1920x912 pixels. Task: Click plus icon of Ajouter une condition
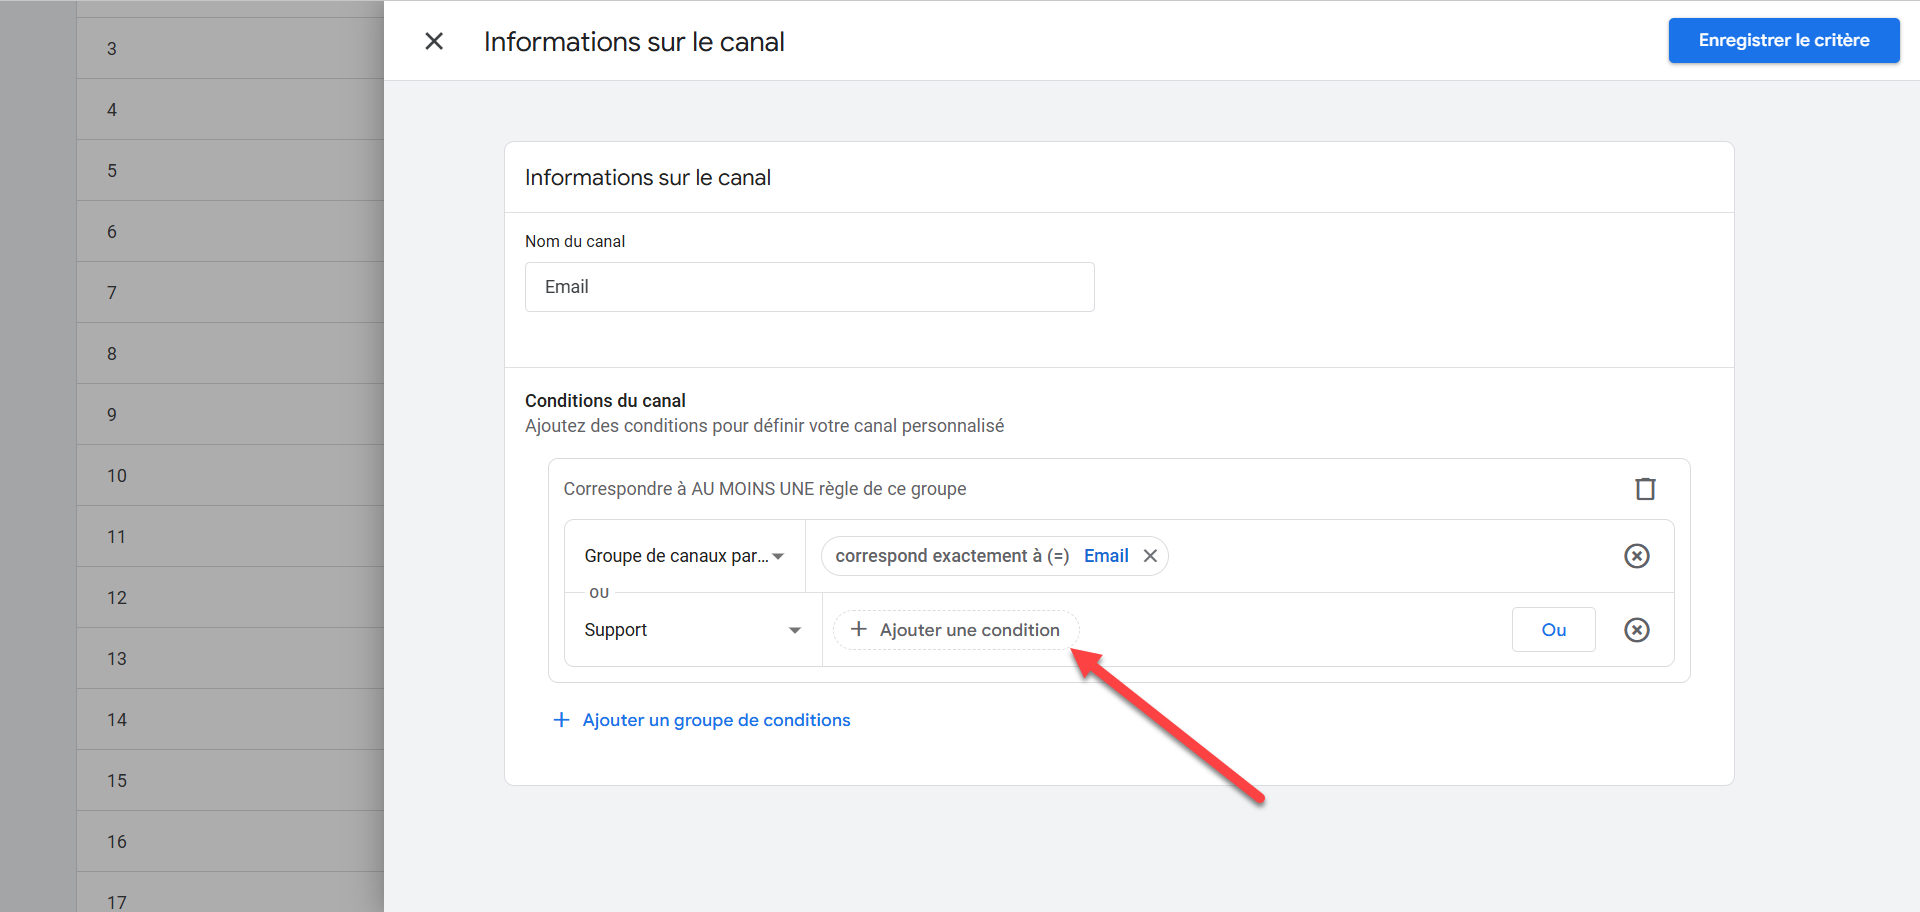pyautogui.click(x=858, y=629)
